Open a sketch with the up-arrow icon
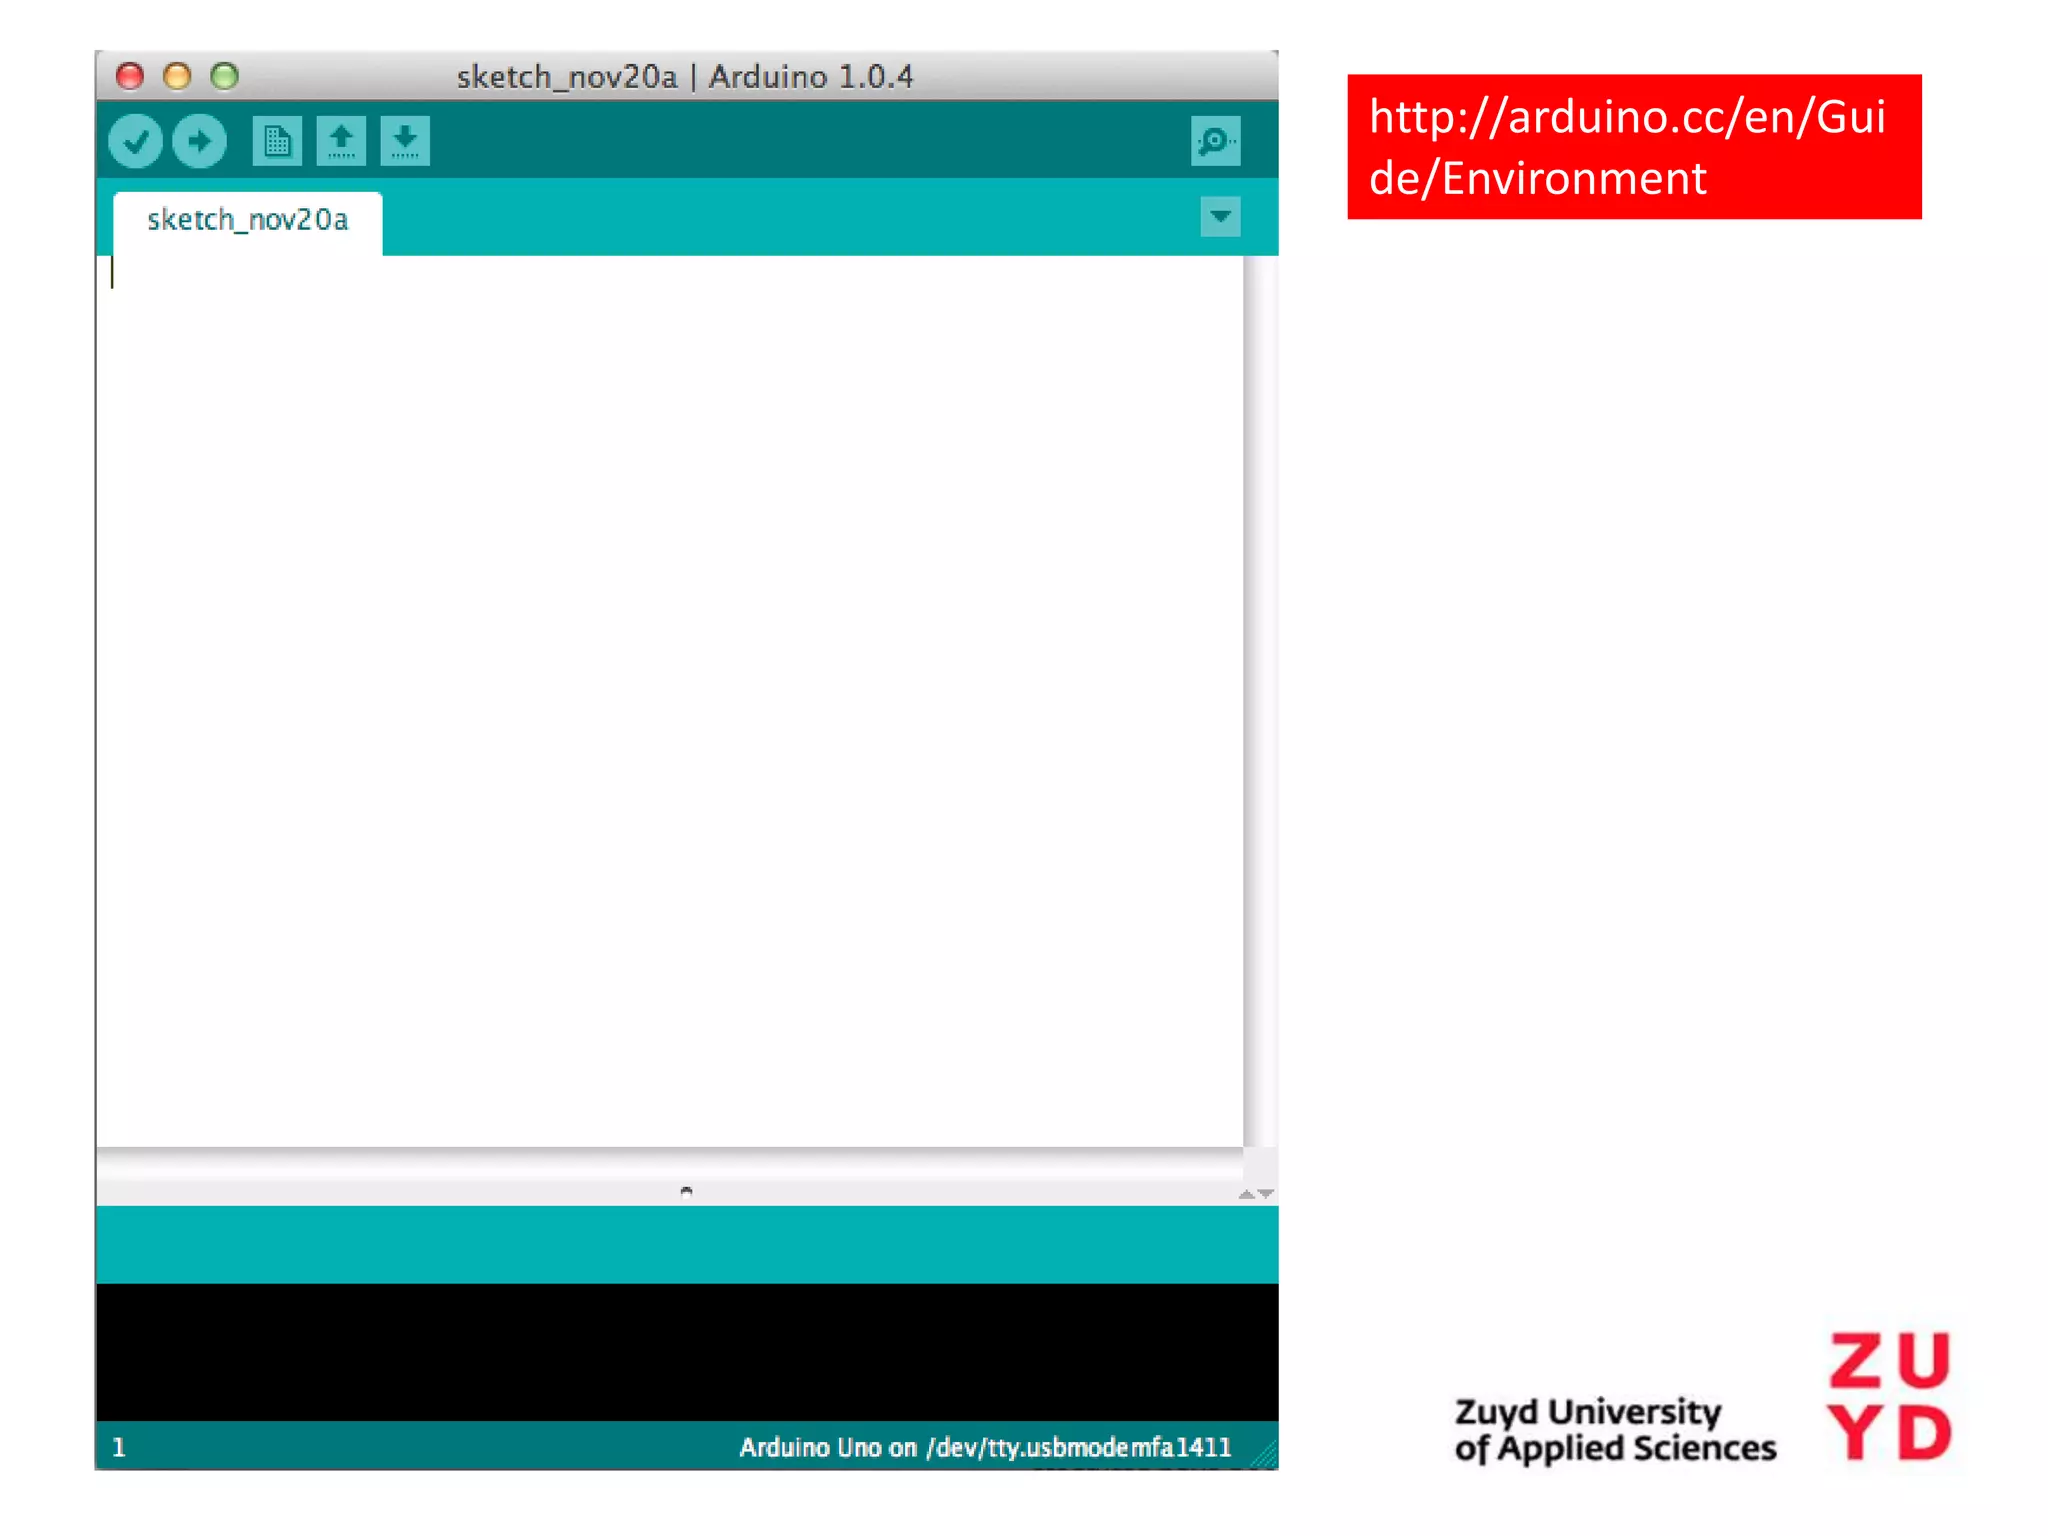The height and width of the screenshot is (1536, 2048). point(341,141)
